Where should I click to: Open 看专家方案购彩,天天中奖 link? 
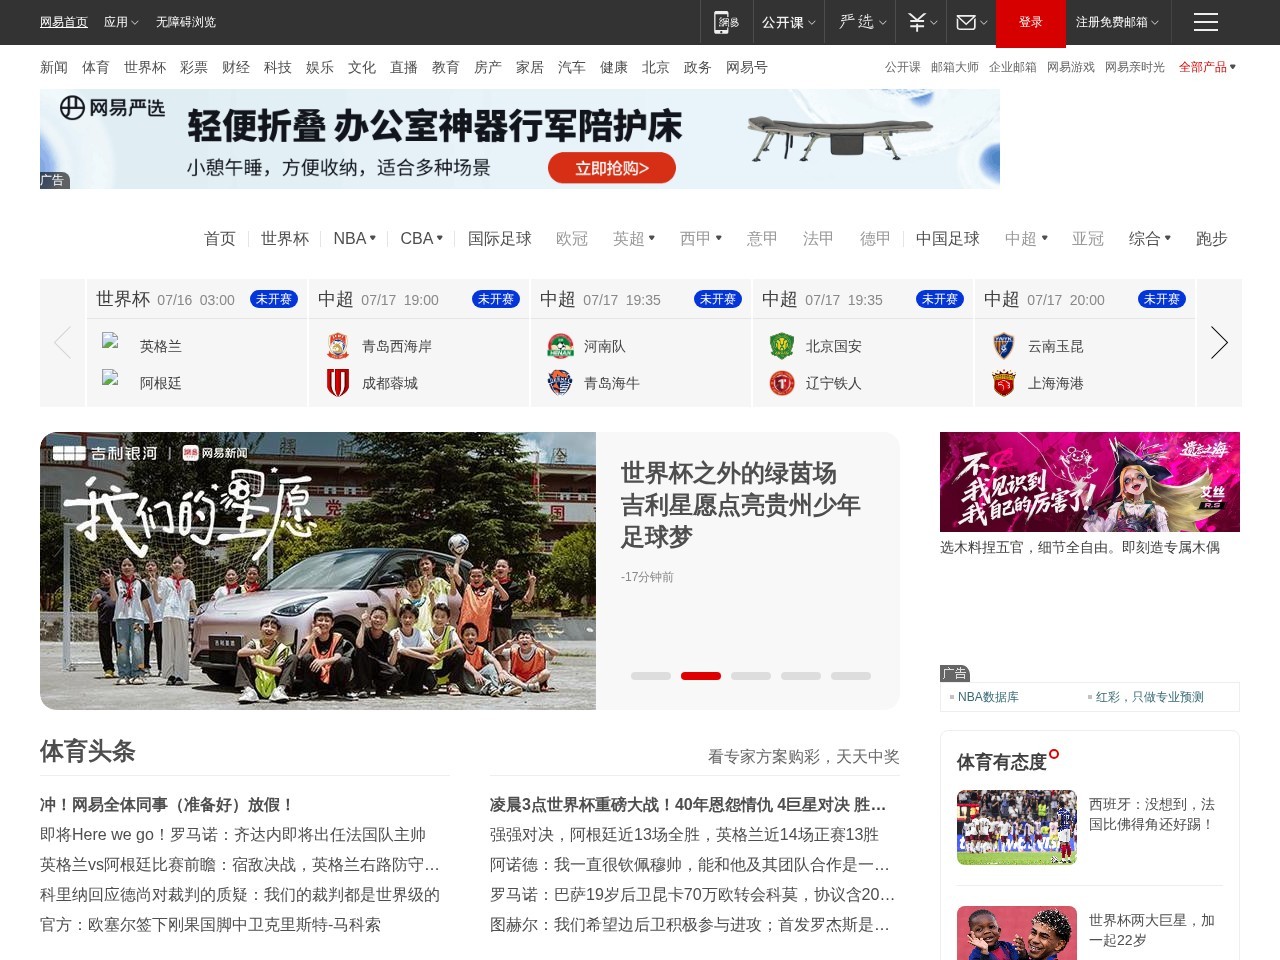point(804,757)
